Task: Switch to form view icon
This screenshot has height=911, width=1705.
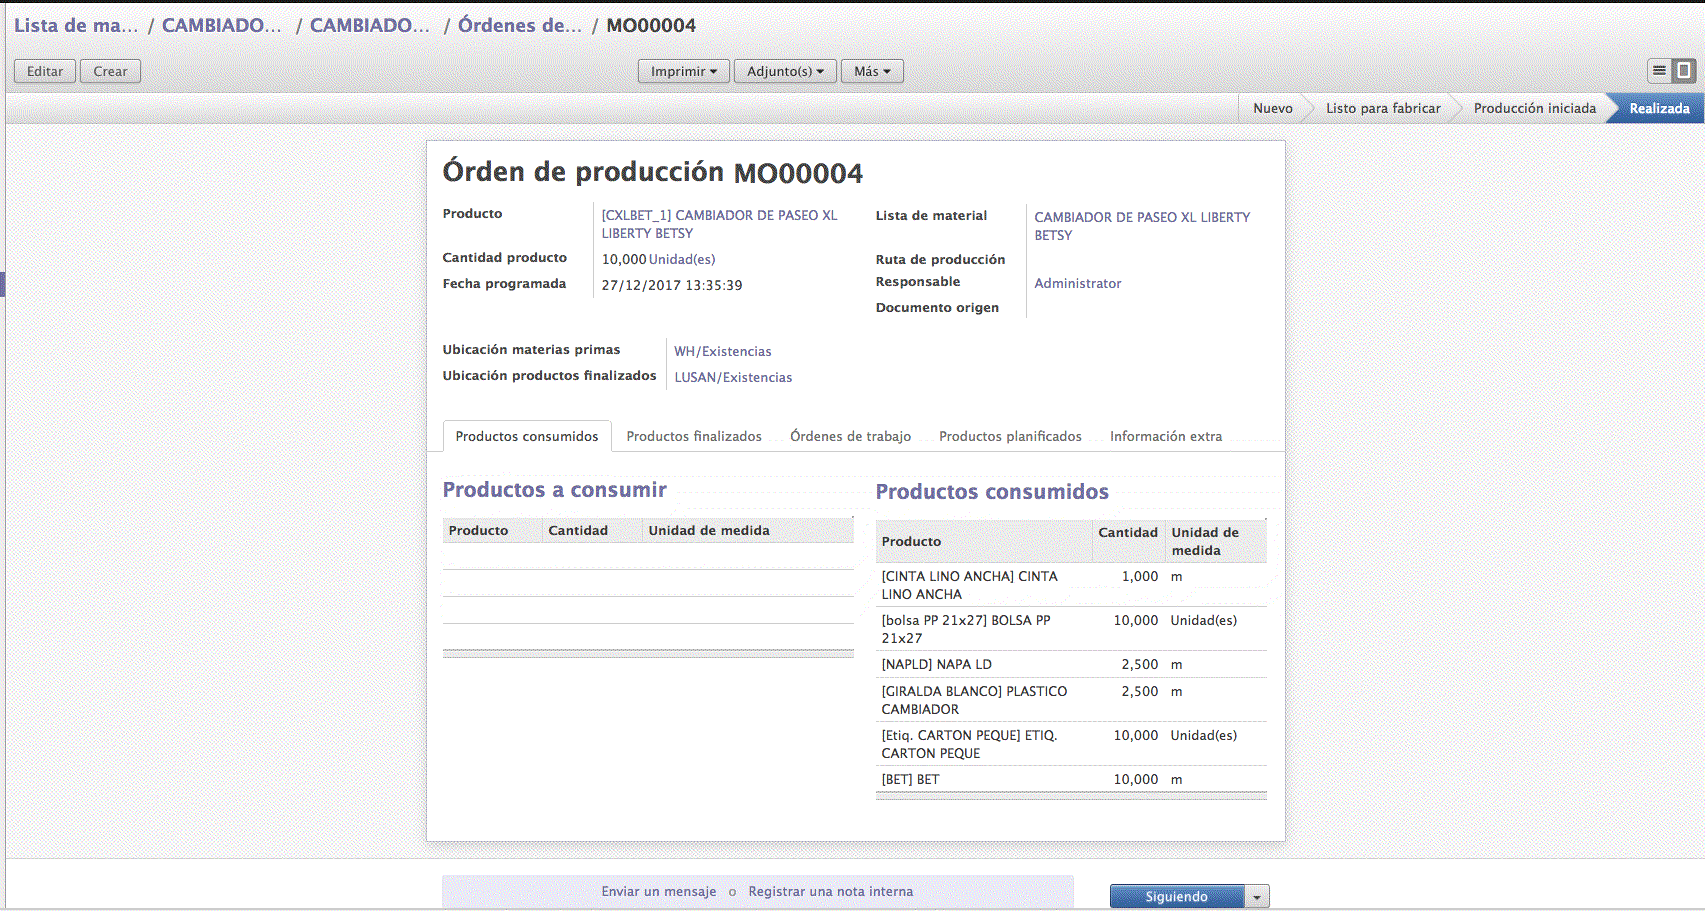Action: click(1684, 71)
